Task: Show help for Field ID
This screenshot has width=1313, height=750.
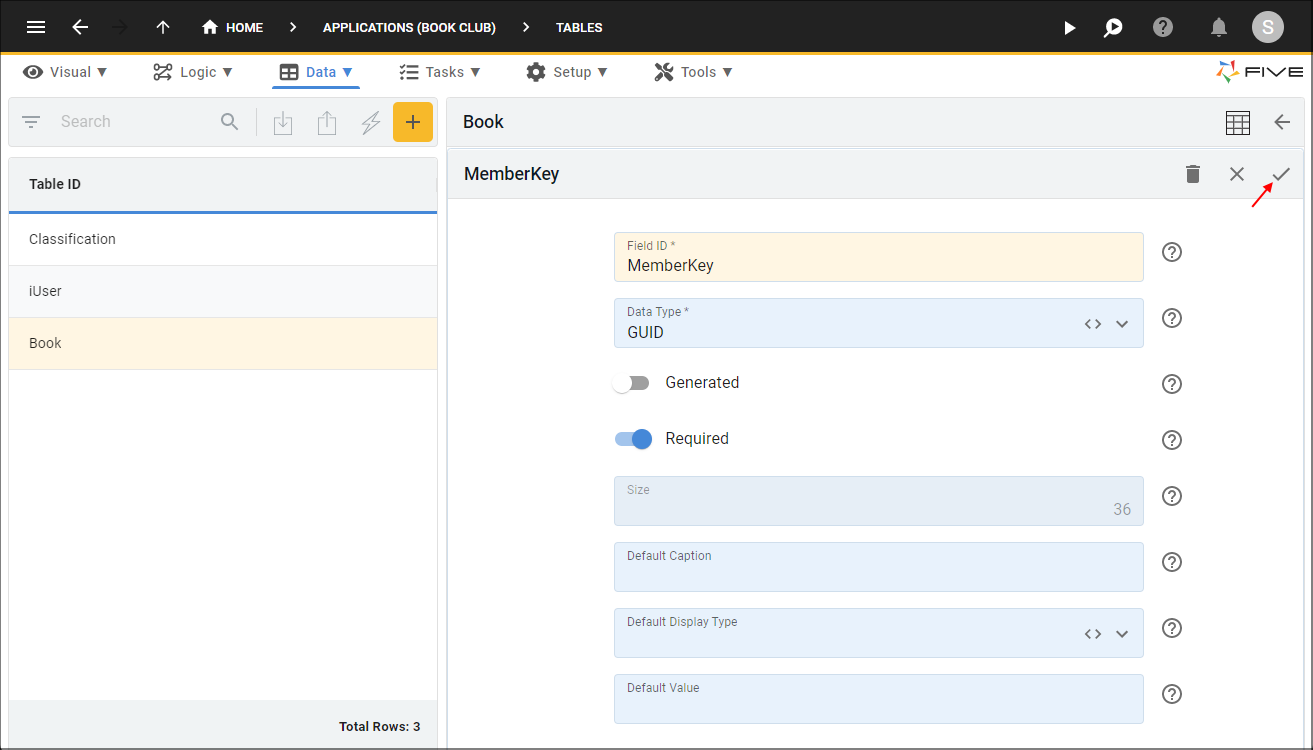Action: click(x=1172, y=252)
